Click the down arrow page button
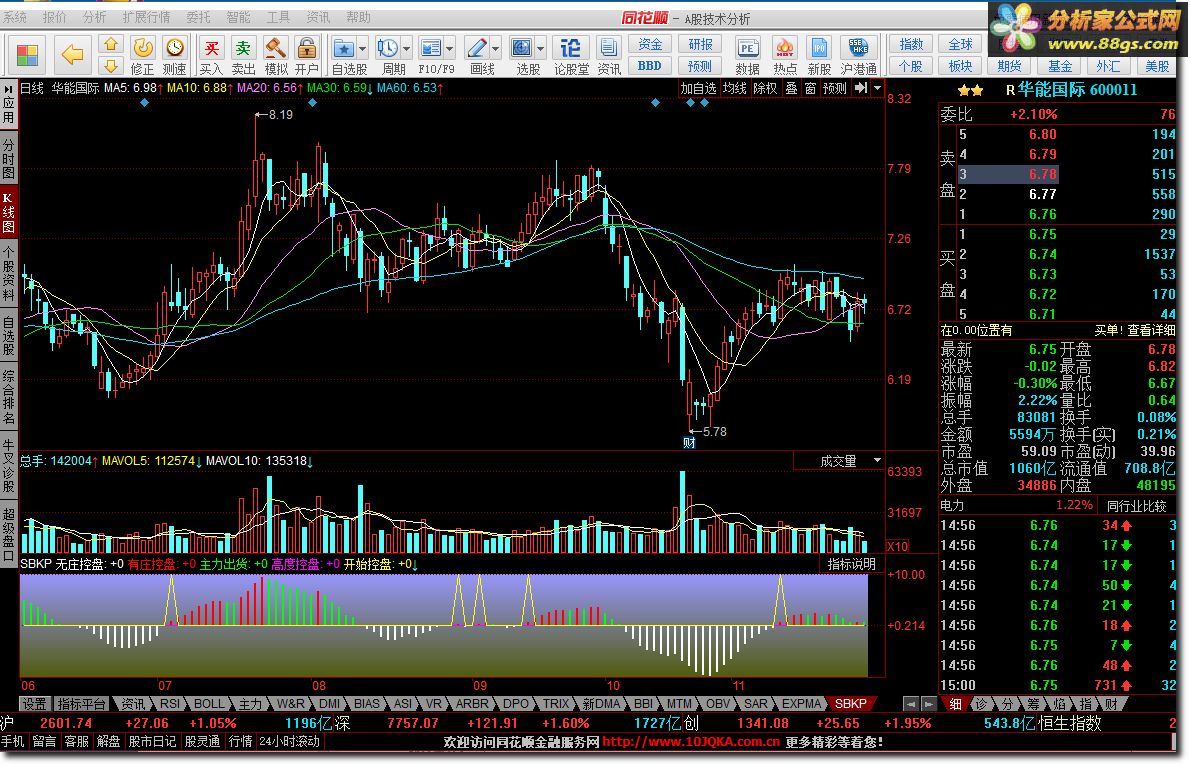Viewport: 1190px width, 765px height. (x=111, y=65)
